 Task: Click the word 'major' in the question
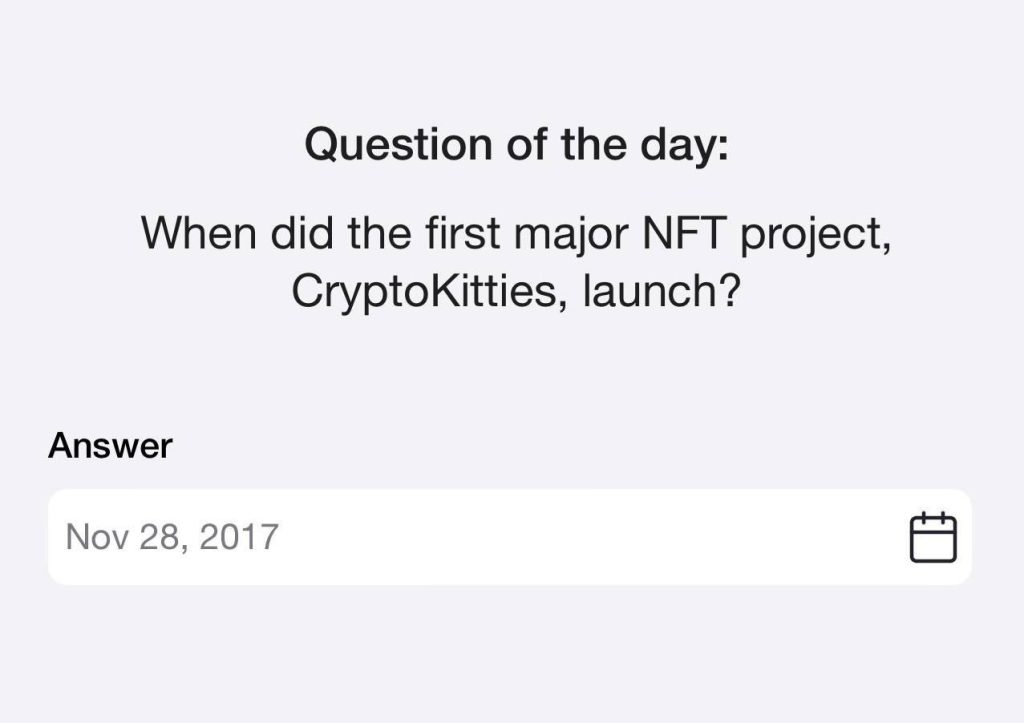[x=572, y=237]
